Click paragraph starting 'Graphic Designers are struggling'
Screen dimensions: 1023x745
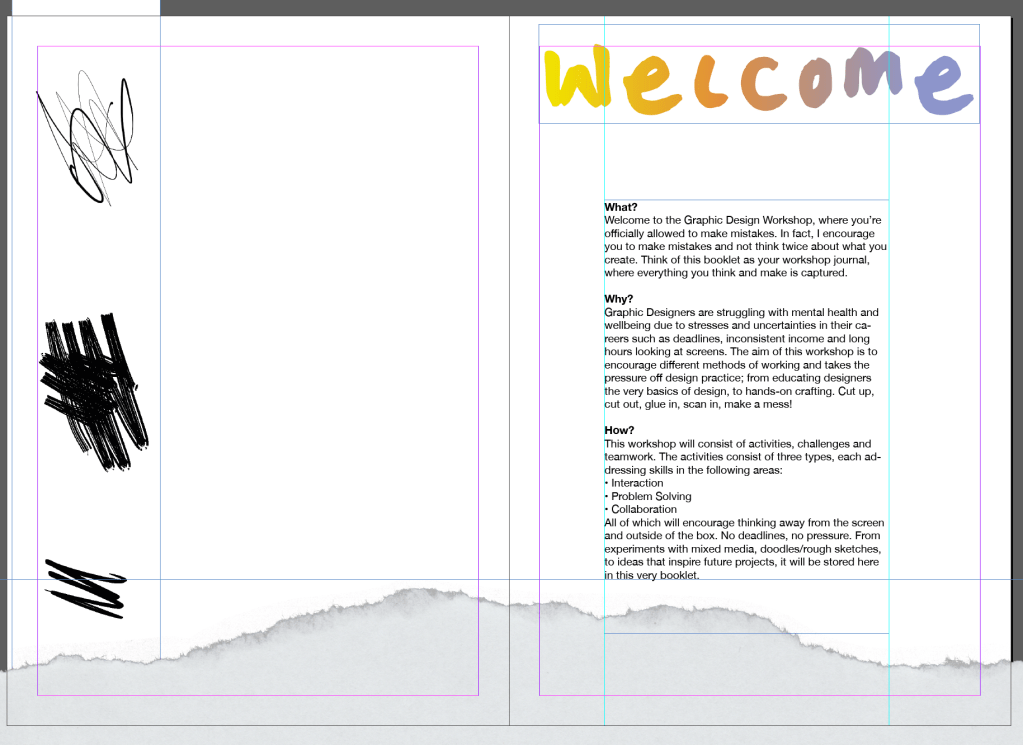(x=741, y=313)
